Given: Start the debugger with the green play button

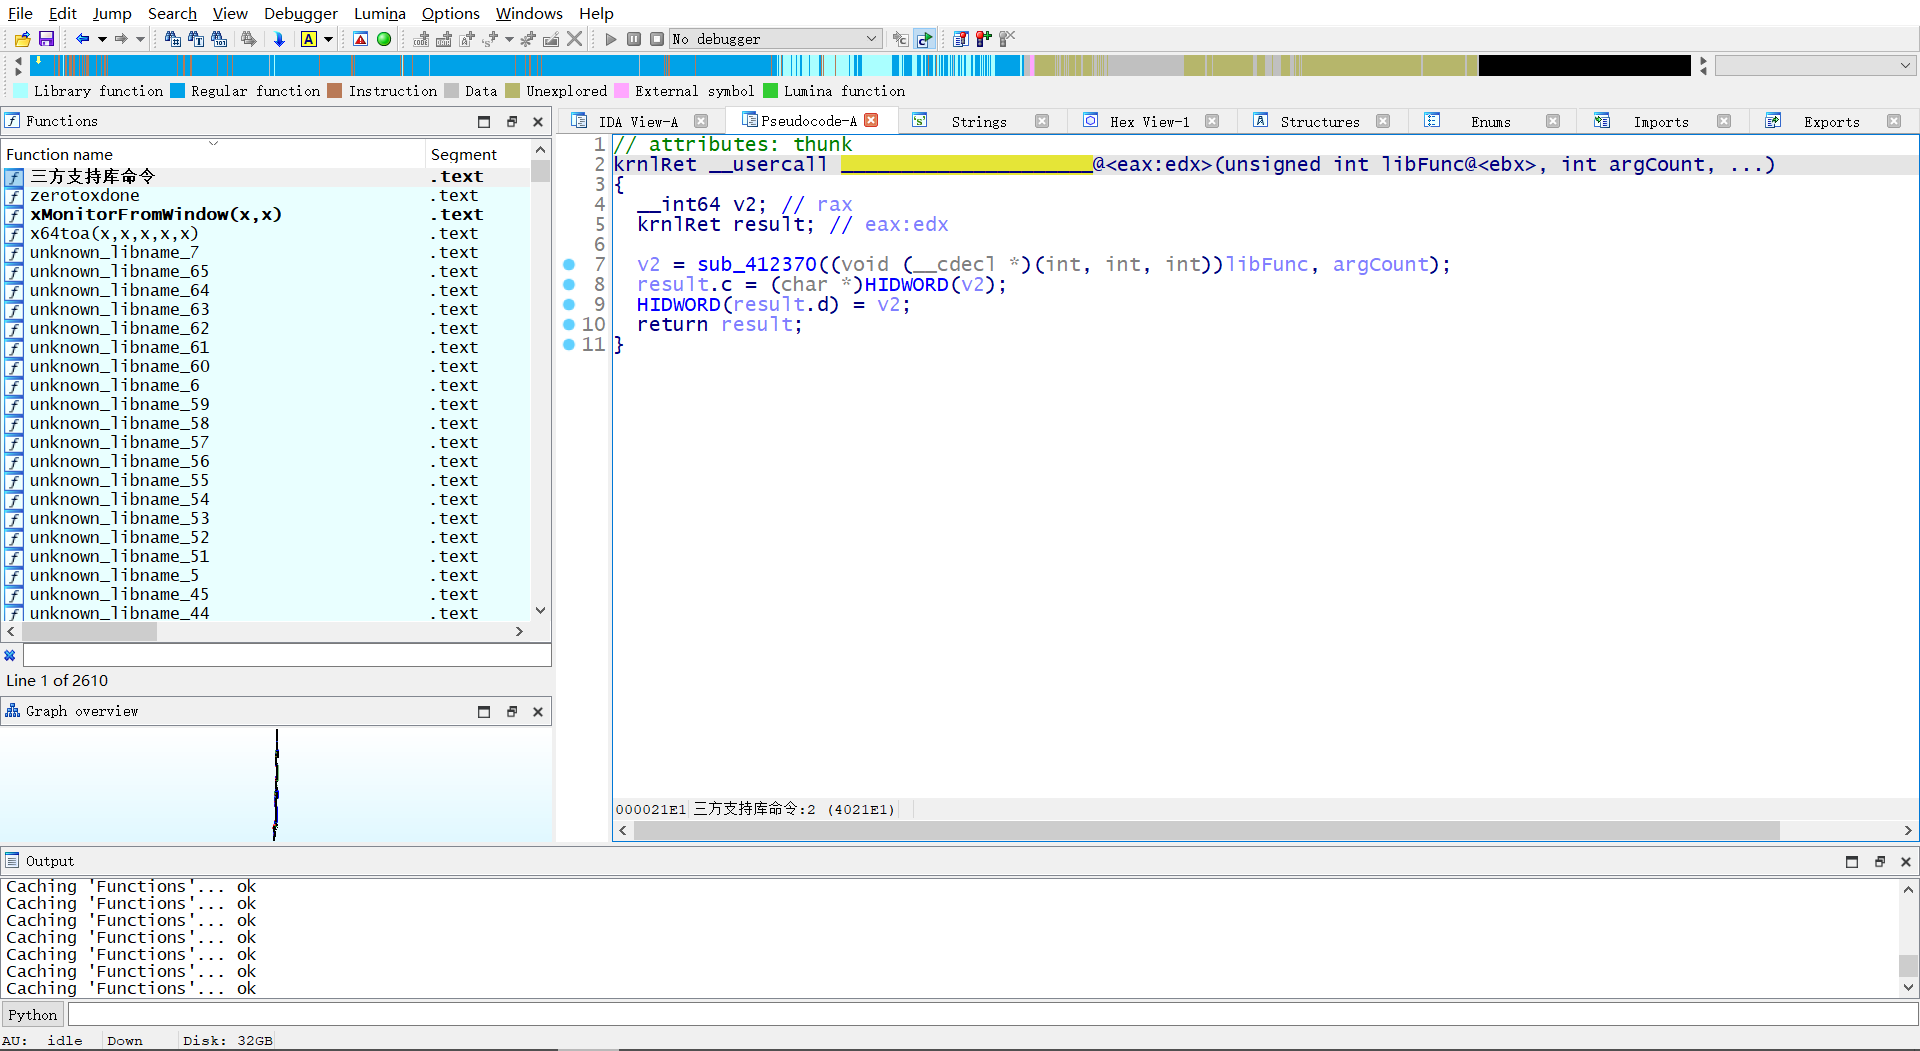Looking at the screenshot, I should point(611,39).
